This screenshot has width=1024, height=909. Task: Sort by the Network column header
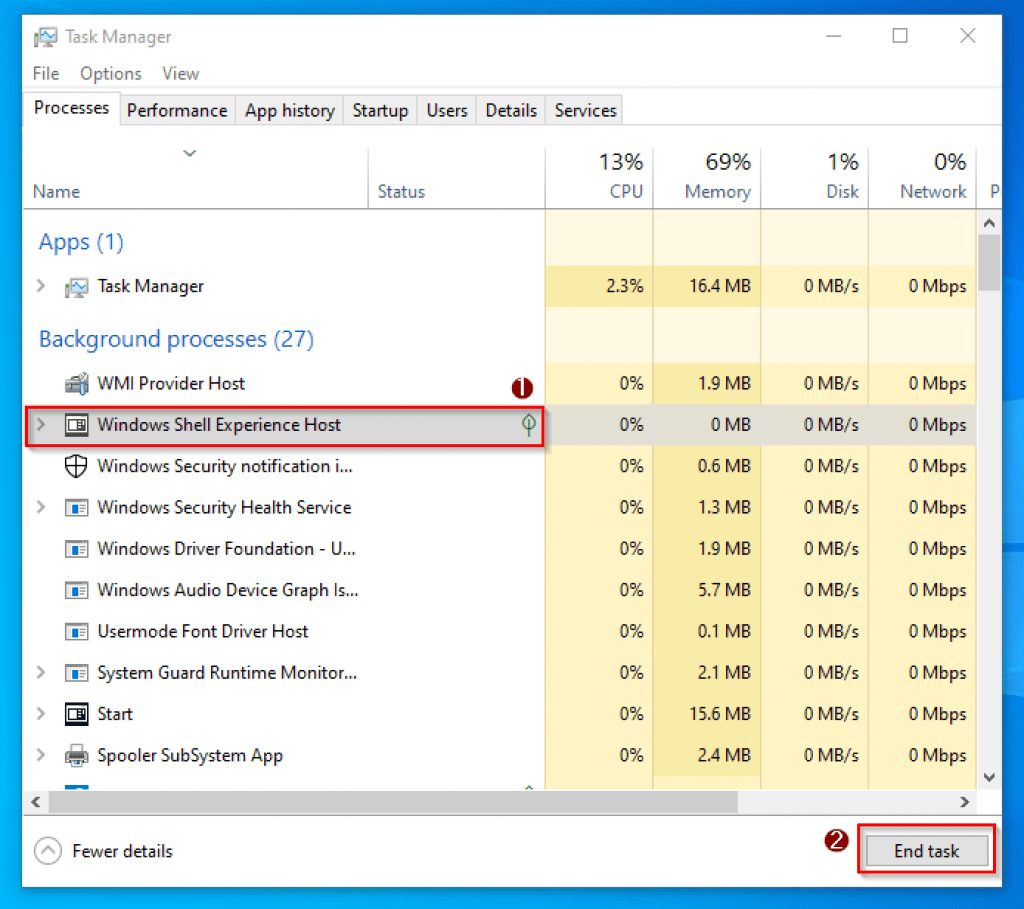(922, 176)
